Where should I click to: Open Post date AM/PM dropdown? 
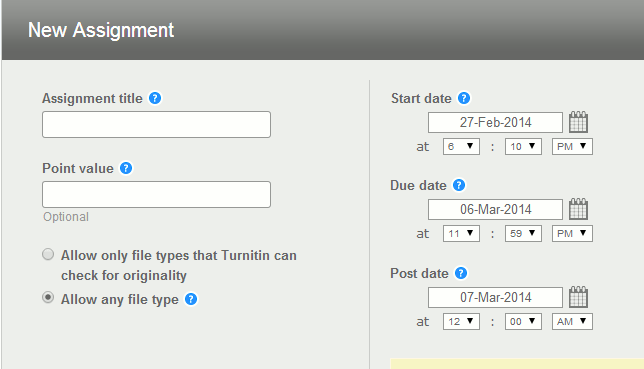pyautogui.click(x=572, y=321)
